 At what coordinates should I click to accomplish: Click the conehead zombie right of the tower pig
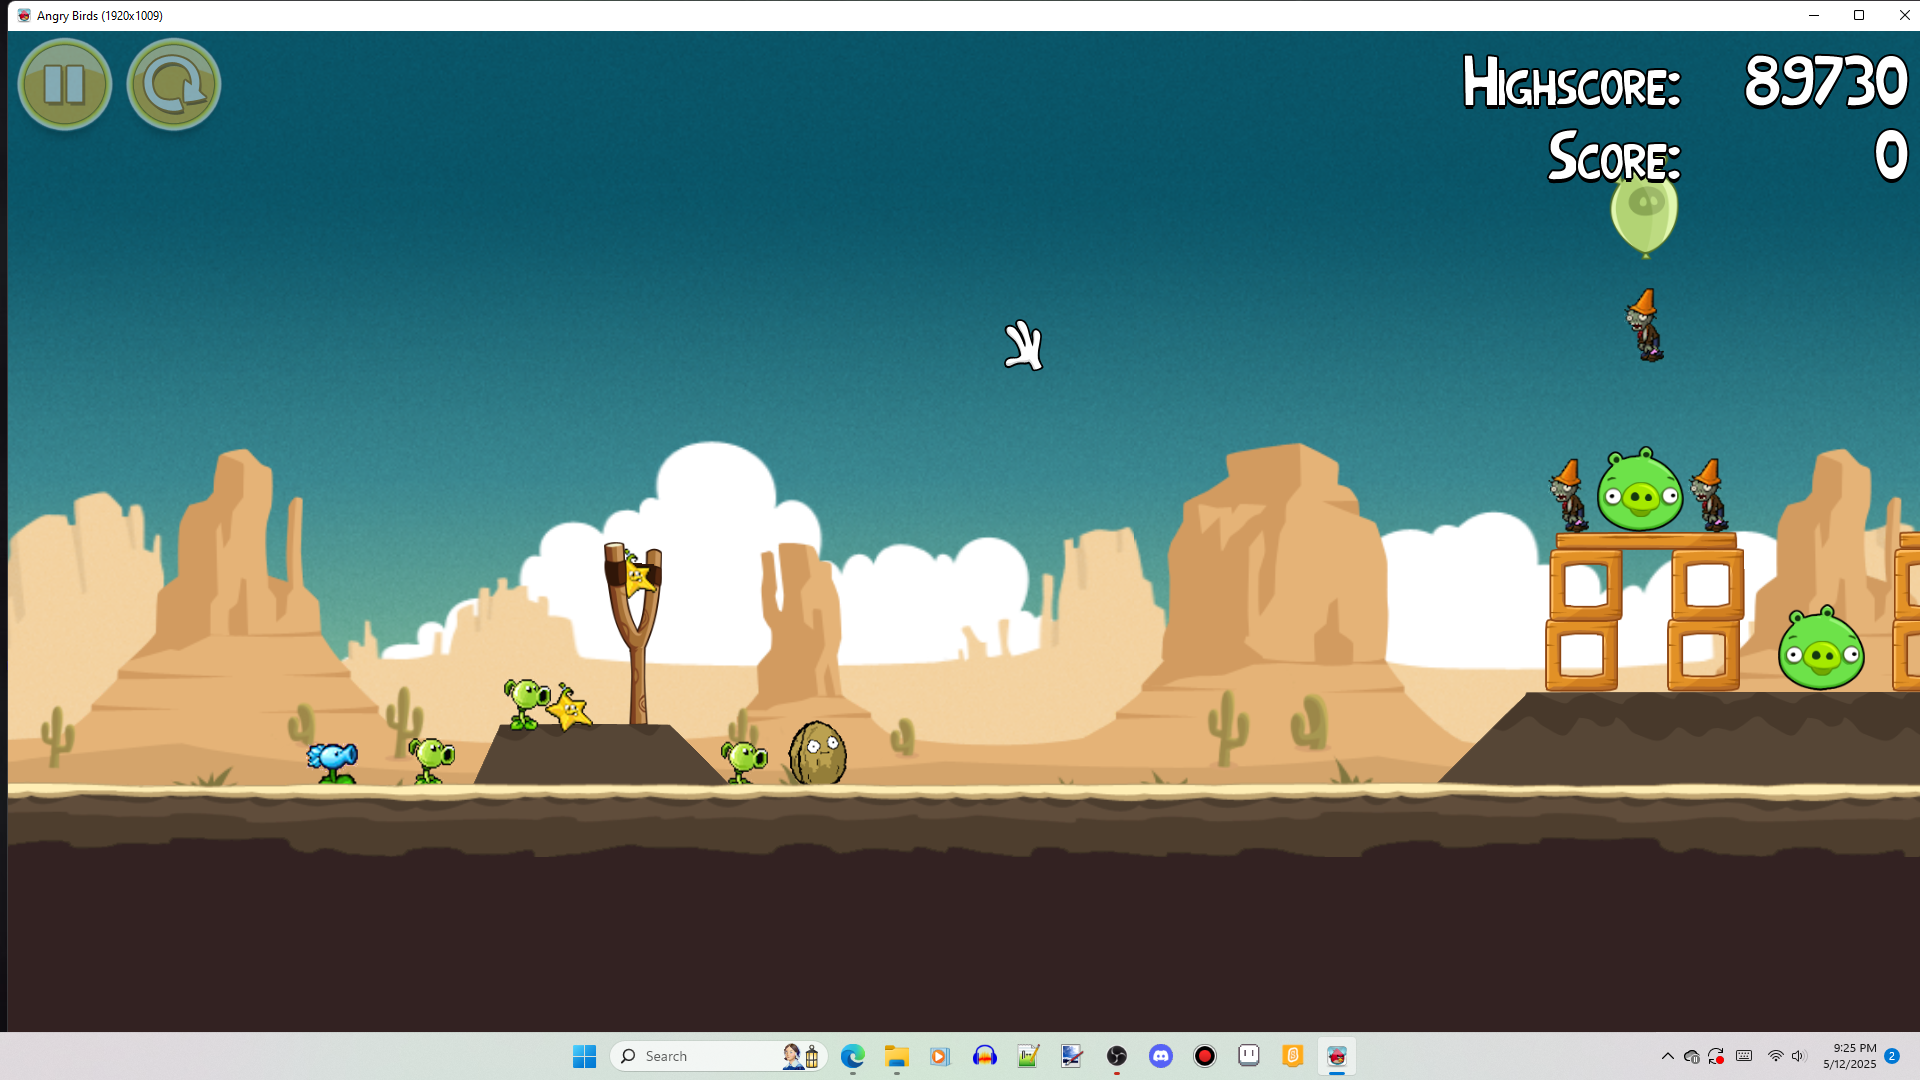1708,495
